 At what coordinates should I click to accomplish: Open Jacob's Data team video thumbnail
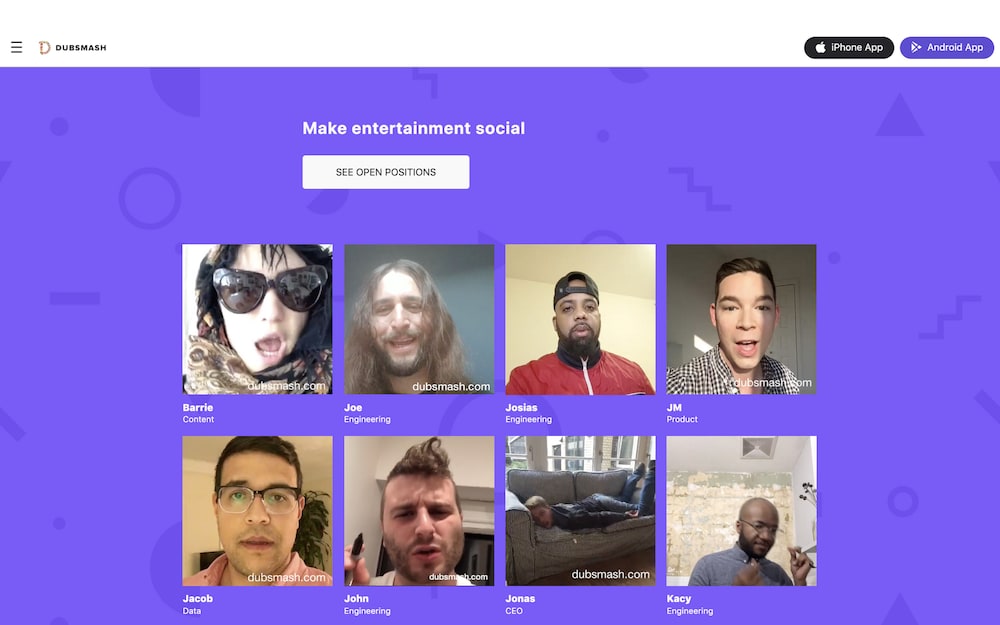tap(257, 511)
